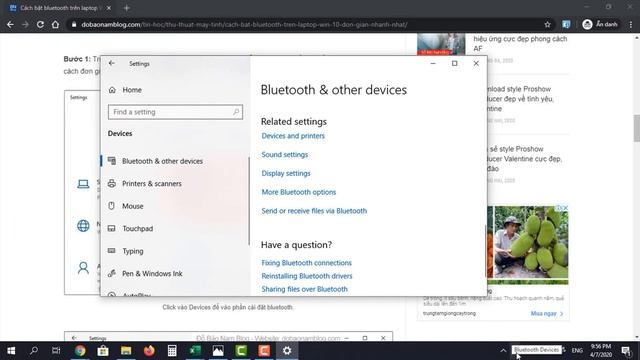Open Windows taskbar search
640x360 pixels.
click(34, 351)
